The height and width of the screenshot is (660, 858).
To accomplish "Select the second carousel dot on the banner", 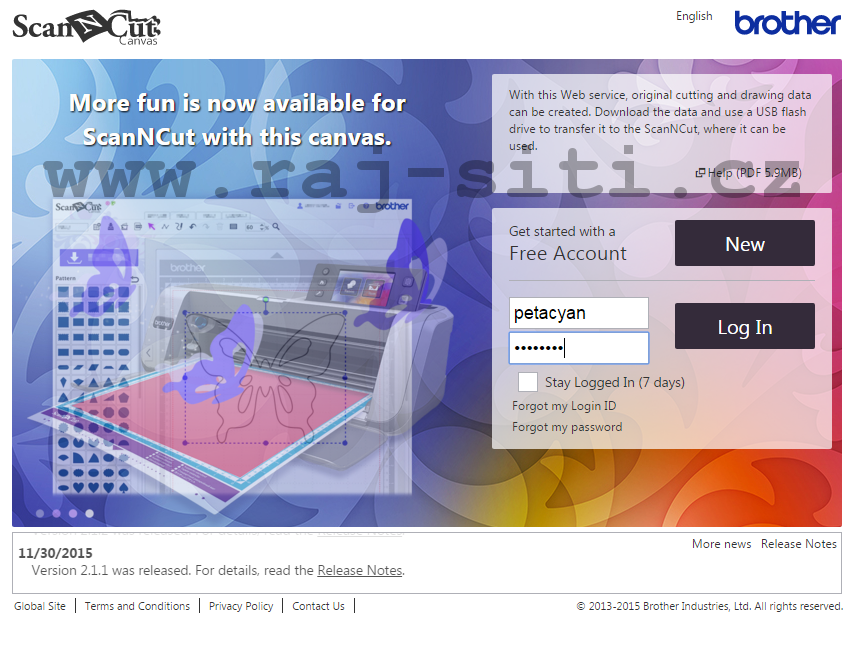I will pos(57,513).
